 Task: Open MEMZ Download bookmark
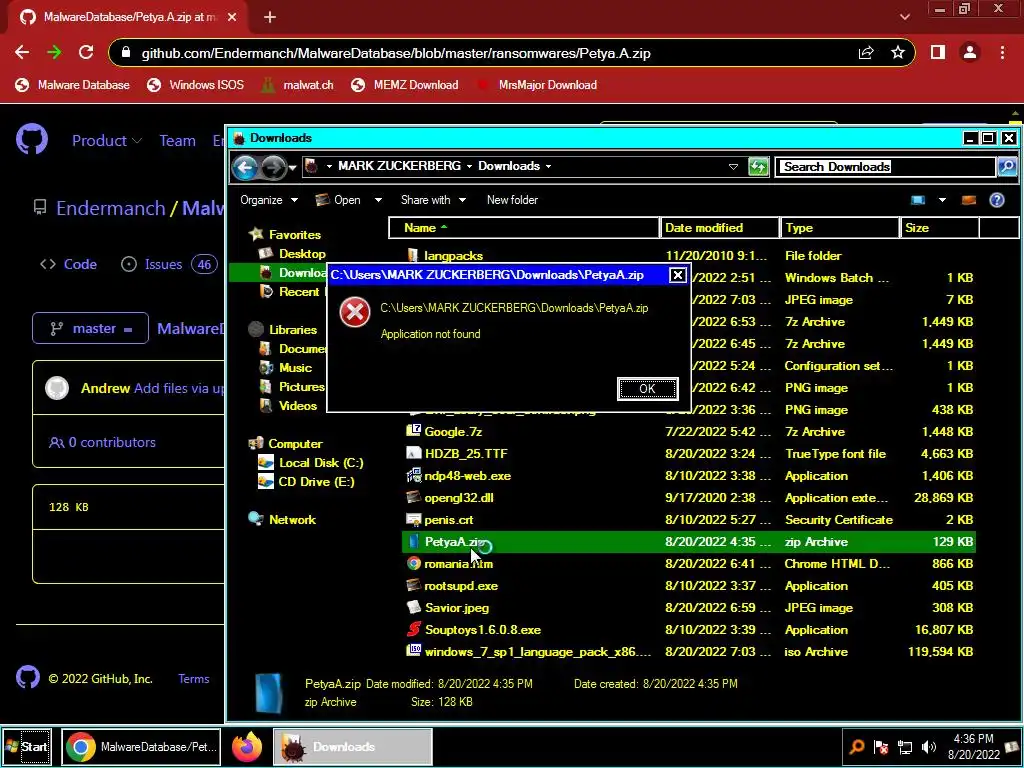coord(404,85)
